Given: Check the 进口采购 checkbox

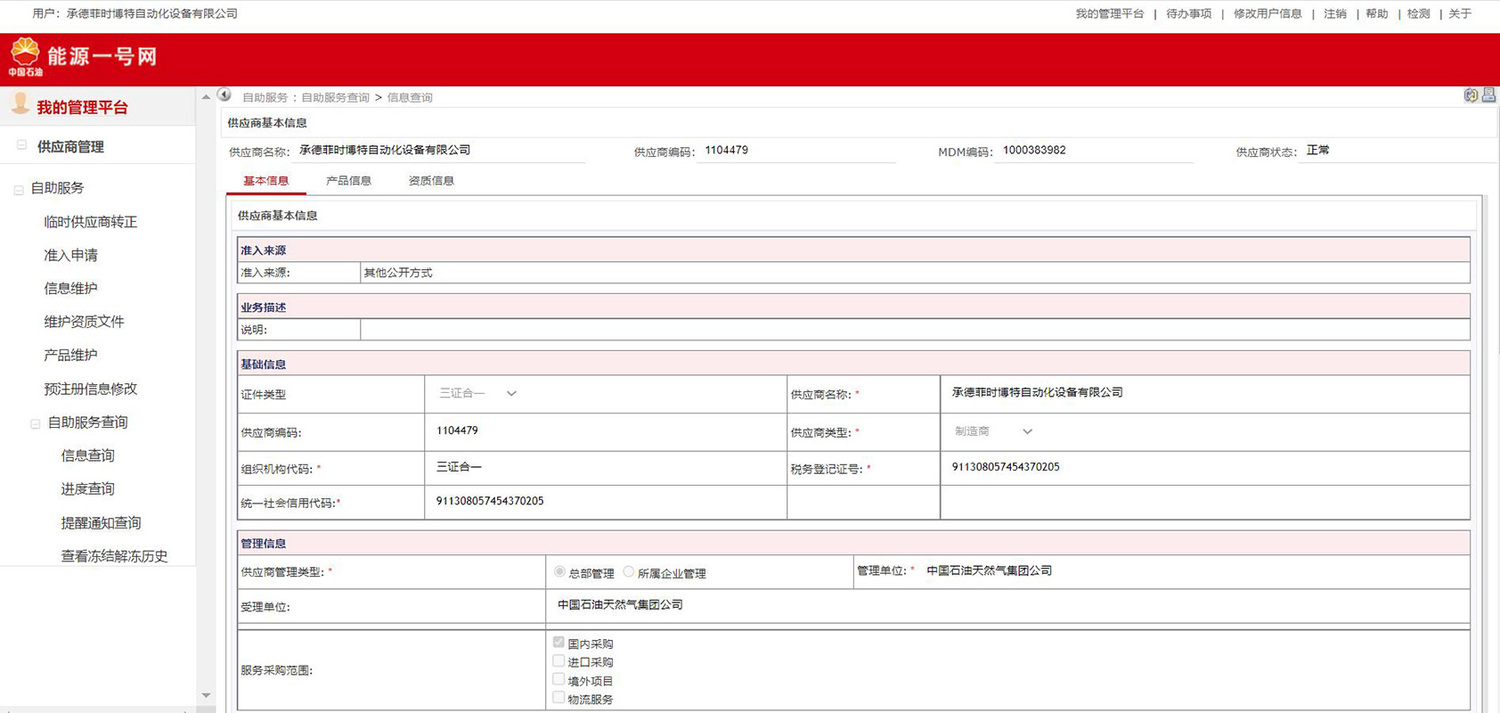Looking at the screenshot, I should coord(559,661).
